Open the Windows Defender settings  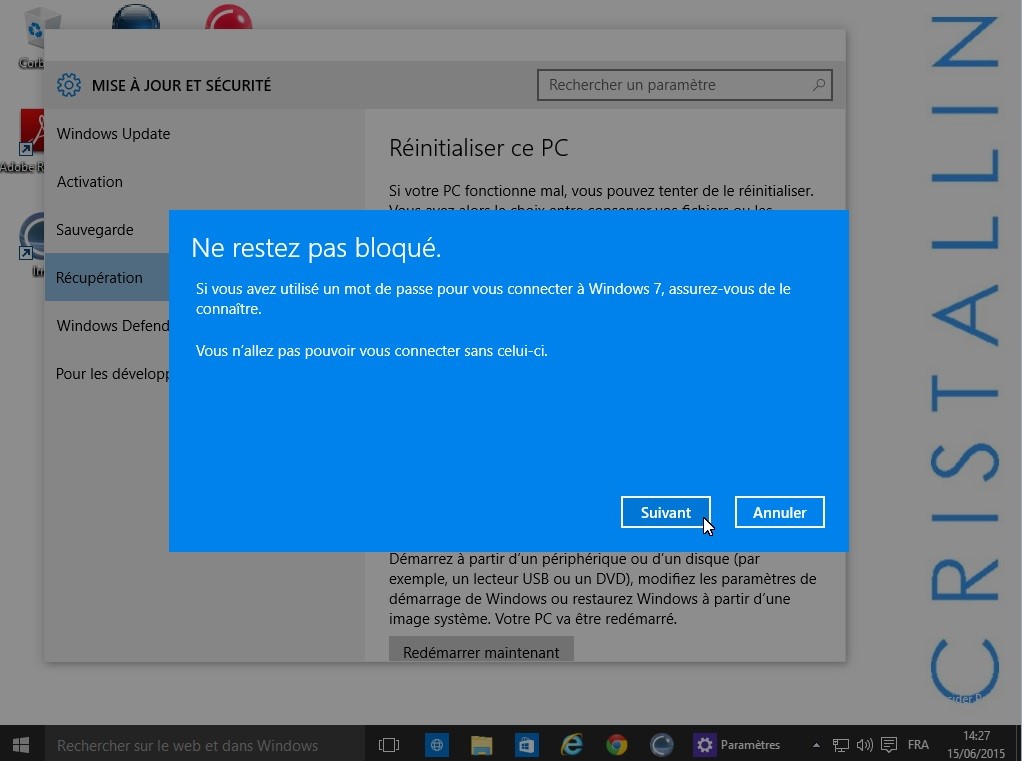(x=112, y=326)
